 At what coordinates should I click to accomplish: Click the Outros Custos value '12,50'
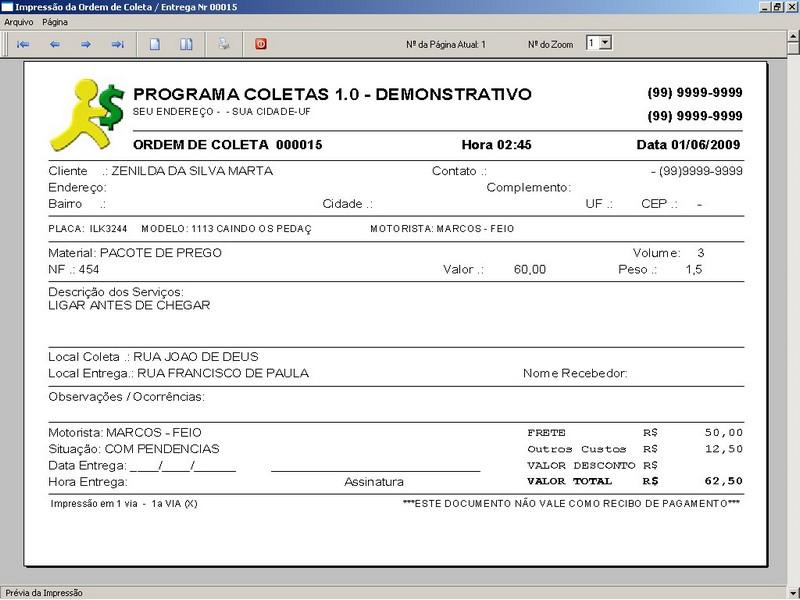point(723,449)
